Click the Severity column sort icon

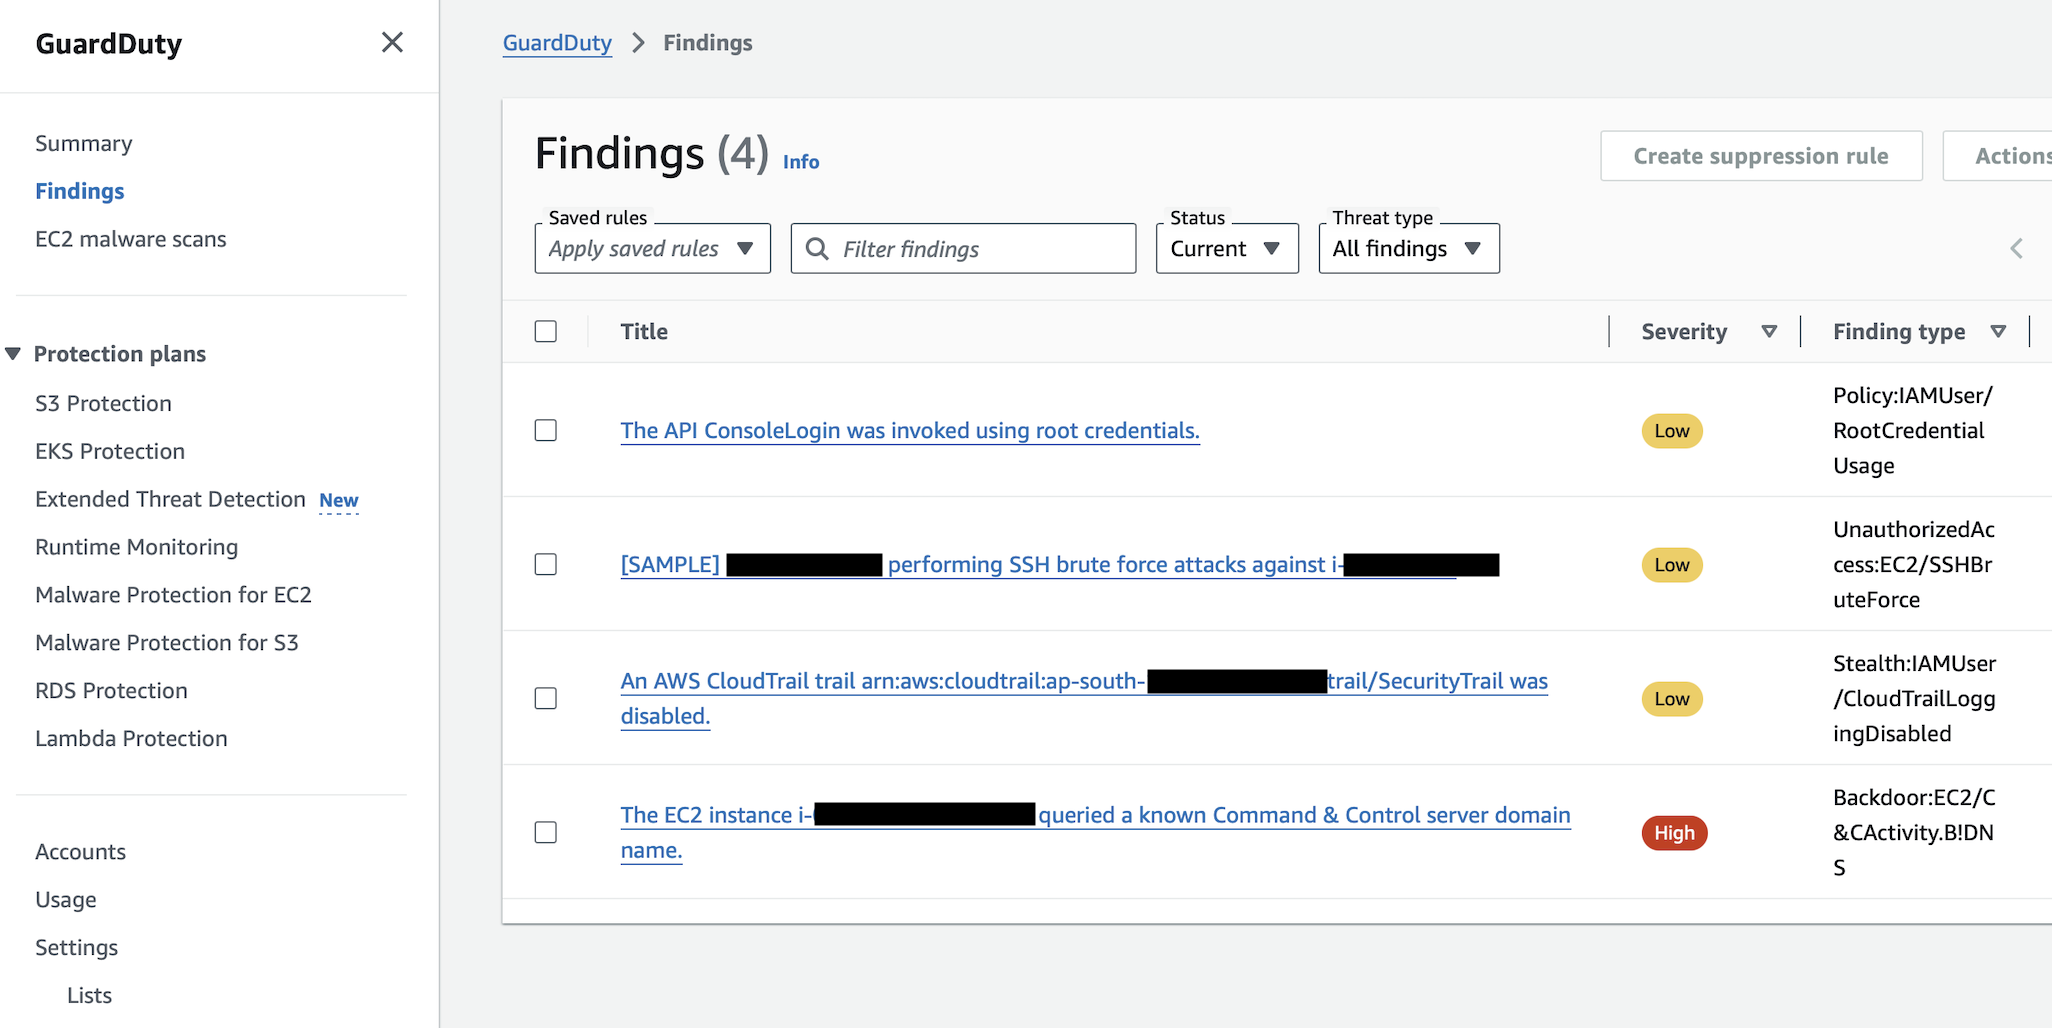pos(1769,331)
